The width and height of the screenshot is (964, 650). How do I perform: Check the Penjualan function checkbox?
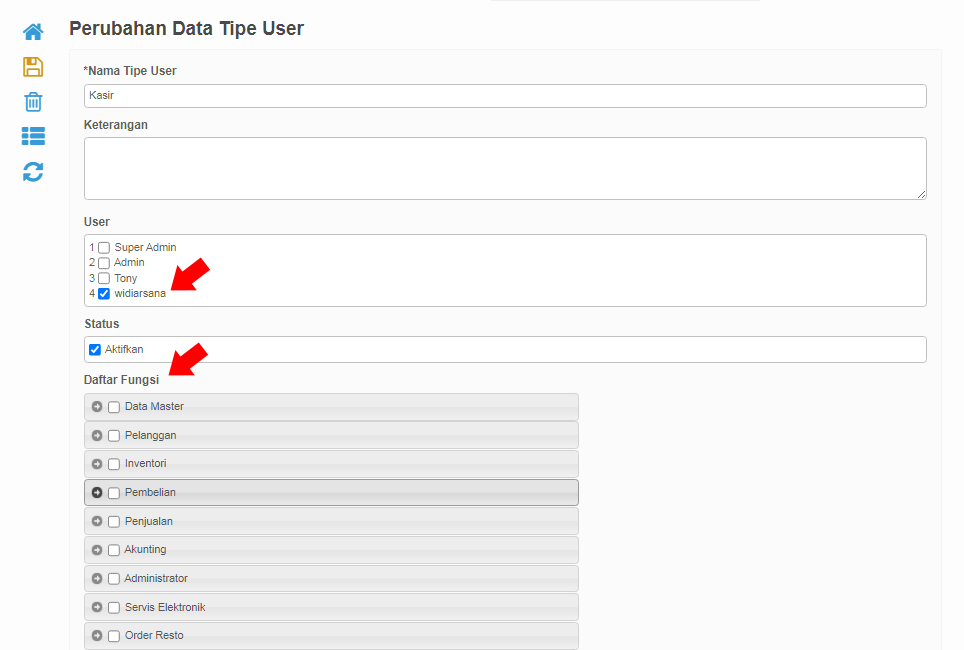click(114, 522)
